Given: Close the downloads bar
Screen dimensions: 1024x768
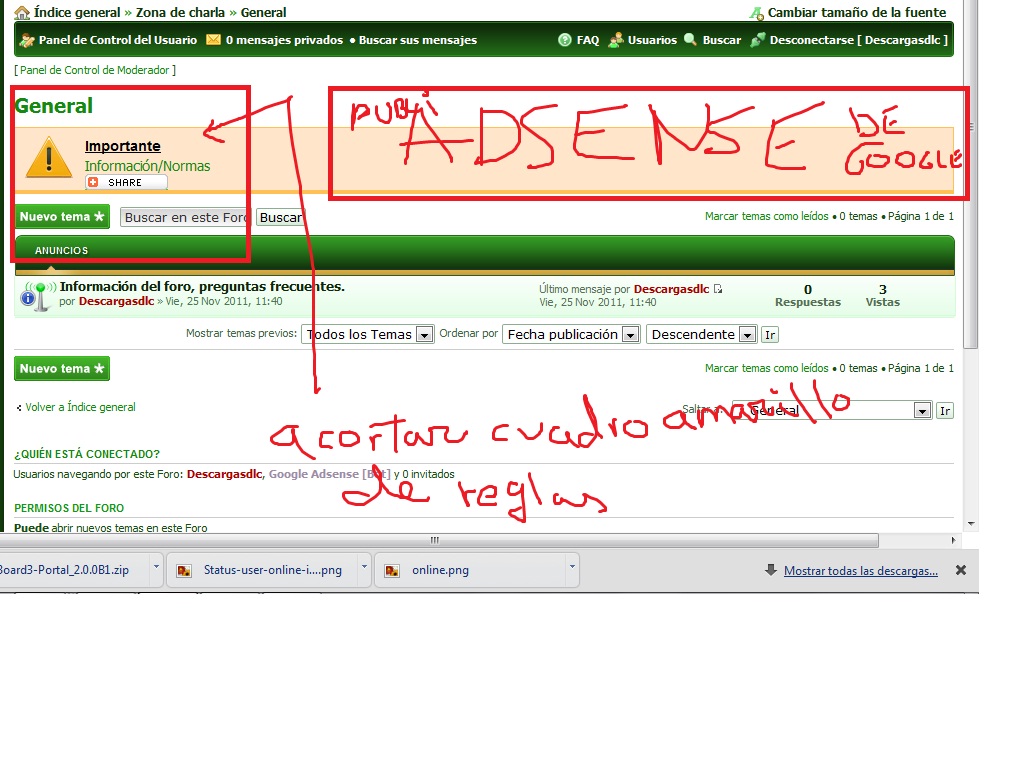Looking at the screenshot, I should pos(961,570).
